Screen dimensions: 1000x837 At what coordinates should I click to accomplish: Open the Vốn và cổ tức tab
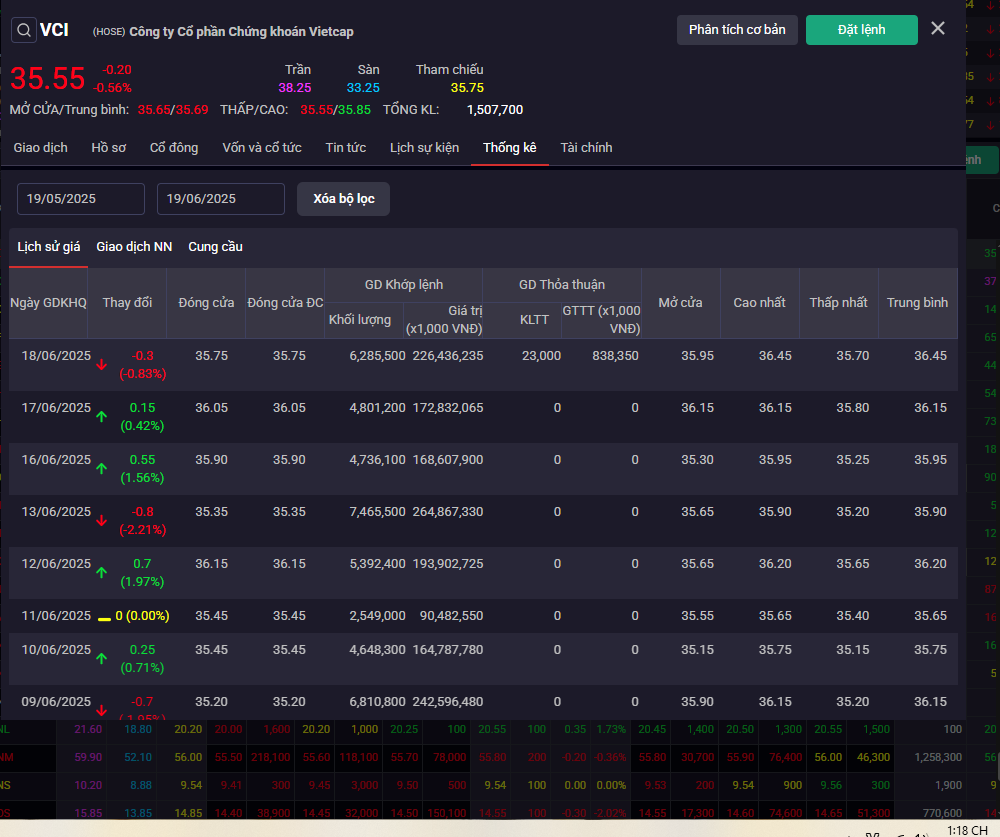coord(262,147)
